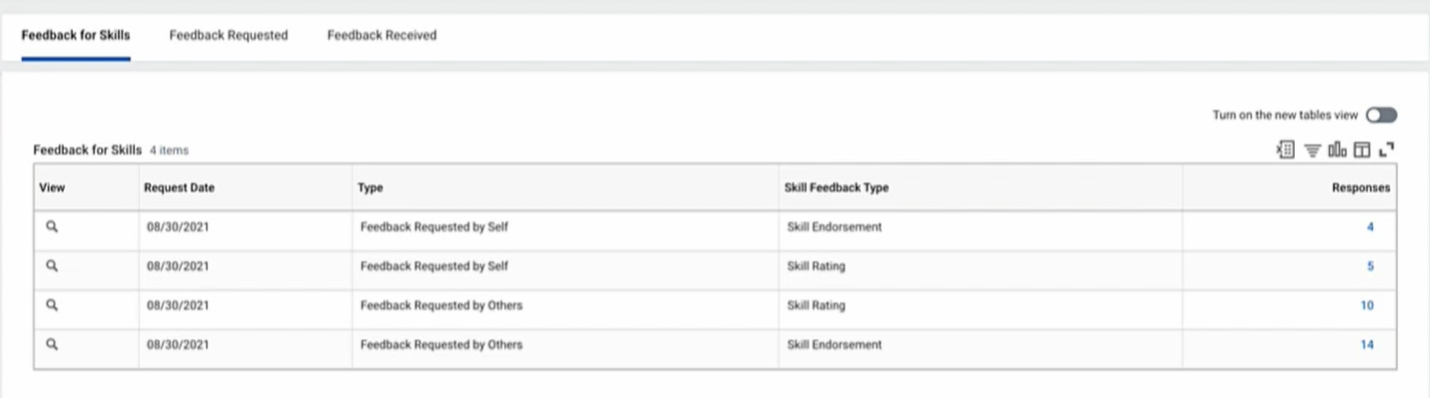Image resolution: width=1430 pixels, height=403 pixels.
Task: Click the View column header
Action: [52, 187]
